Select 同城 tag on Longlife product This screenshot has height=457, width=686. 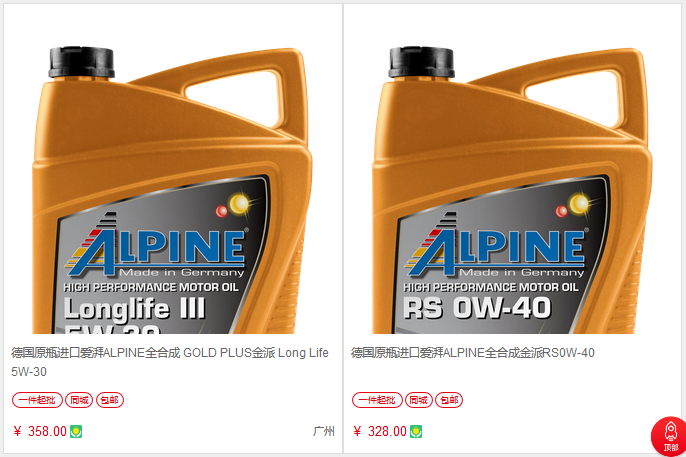tap(79, 400)
